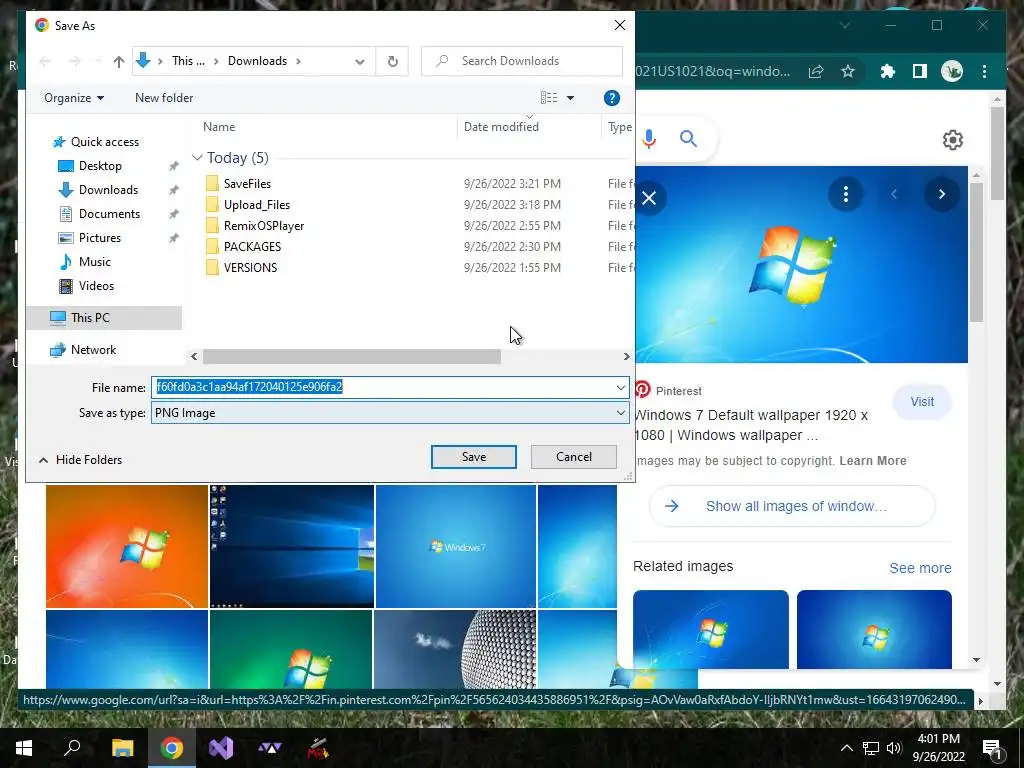This screenshot has height=768, width=1024.
Task: Click the Google voice search microphone
Action: point(649,138)
